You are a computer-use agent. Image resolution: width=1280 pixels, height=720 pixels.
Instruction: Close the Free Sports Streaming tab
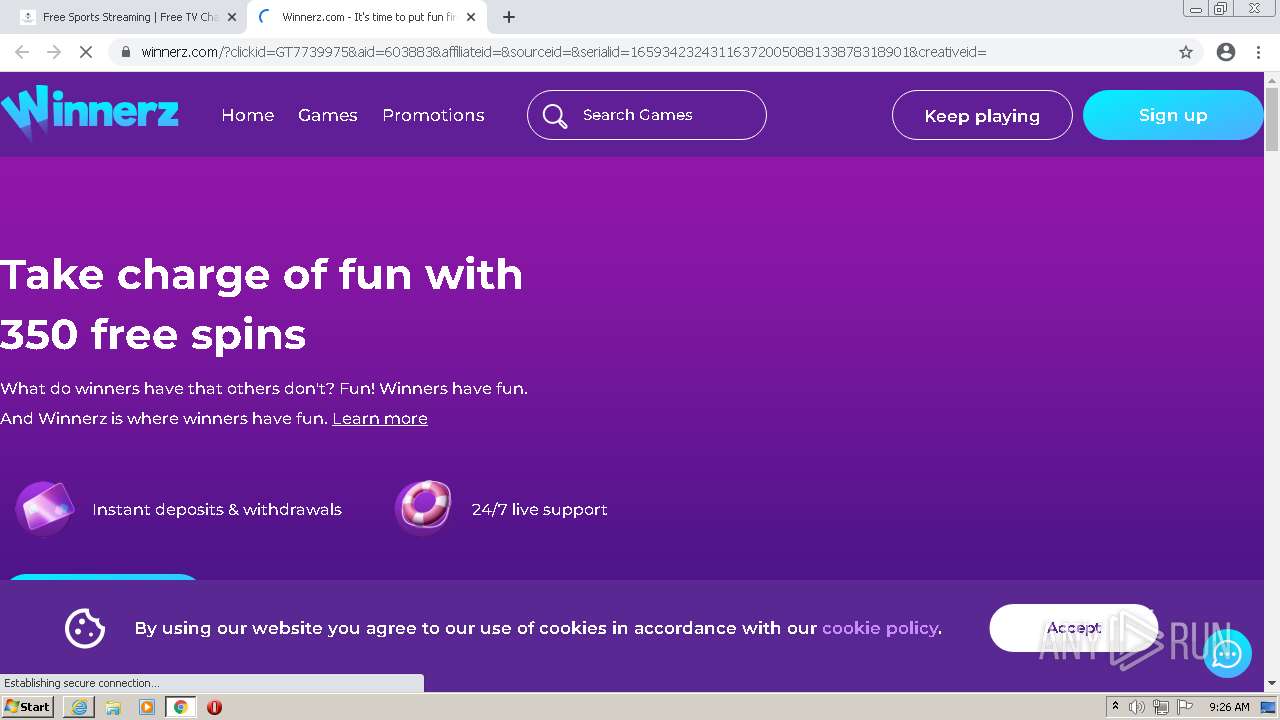(x=232, y=17)
